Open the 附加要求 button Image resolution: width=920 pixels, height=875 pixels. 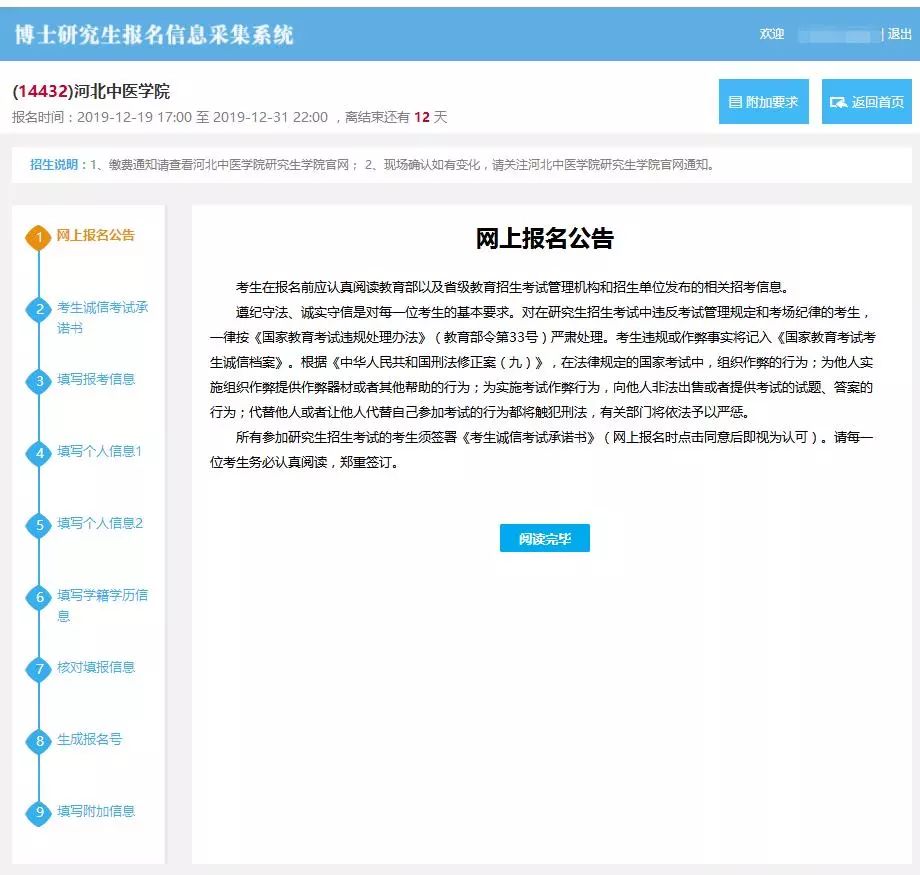coord(763,102)
